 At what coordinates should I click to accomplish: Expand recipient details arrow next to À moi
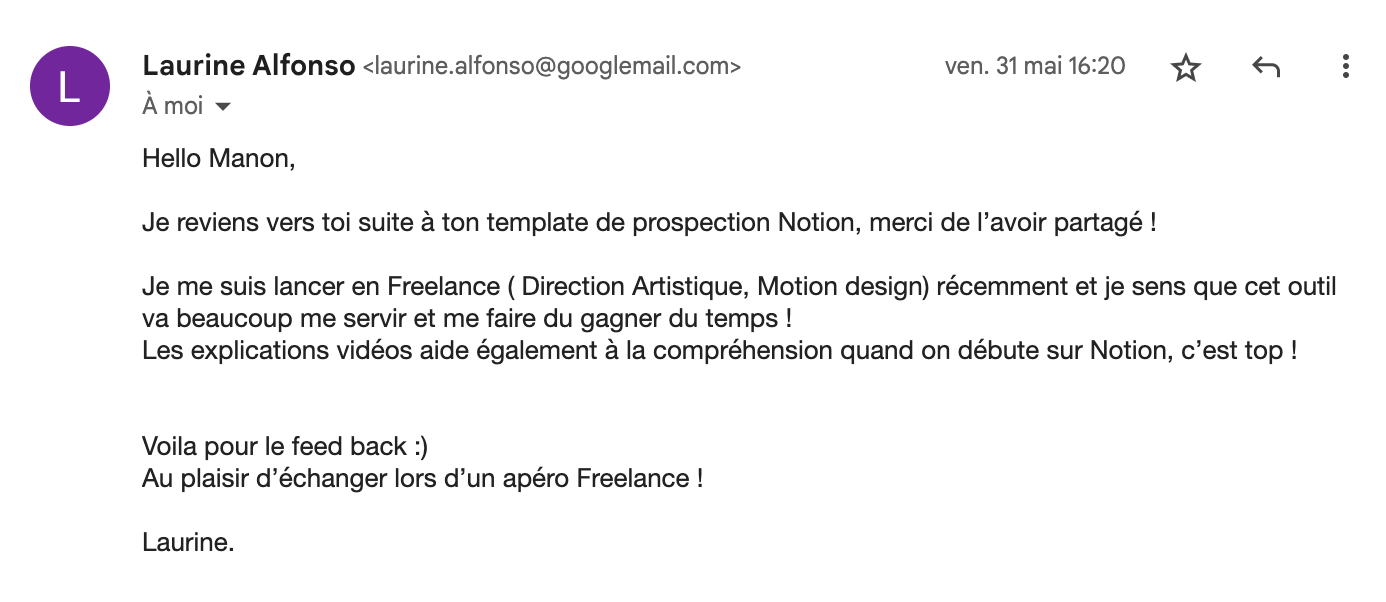(223, 106)
